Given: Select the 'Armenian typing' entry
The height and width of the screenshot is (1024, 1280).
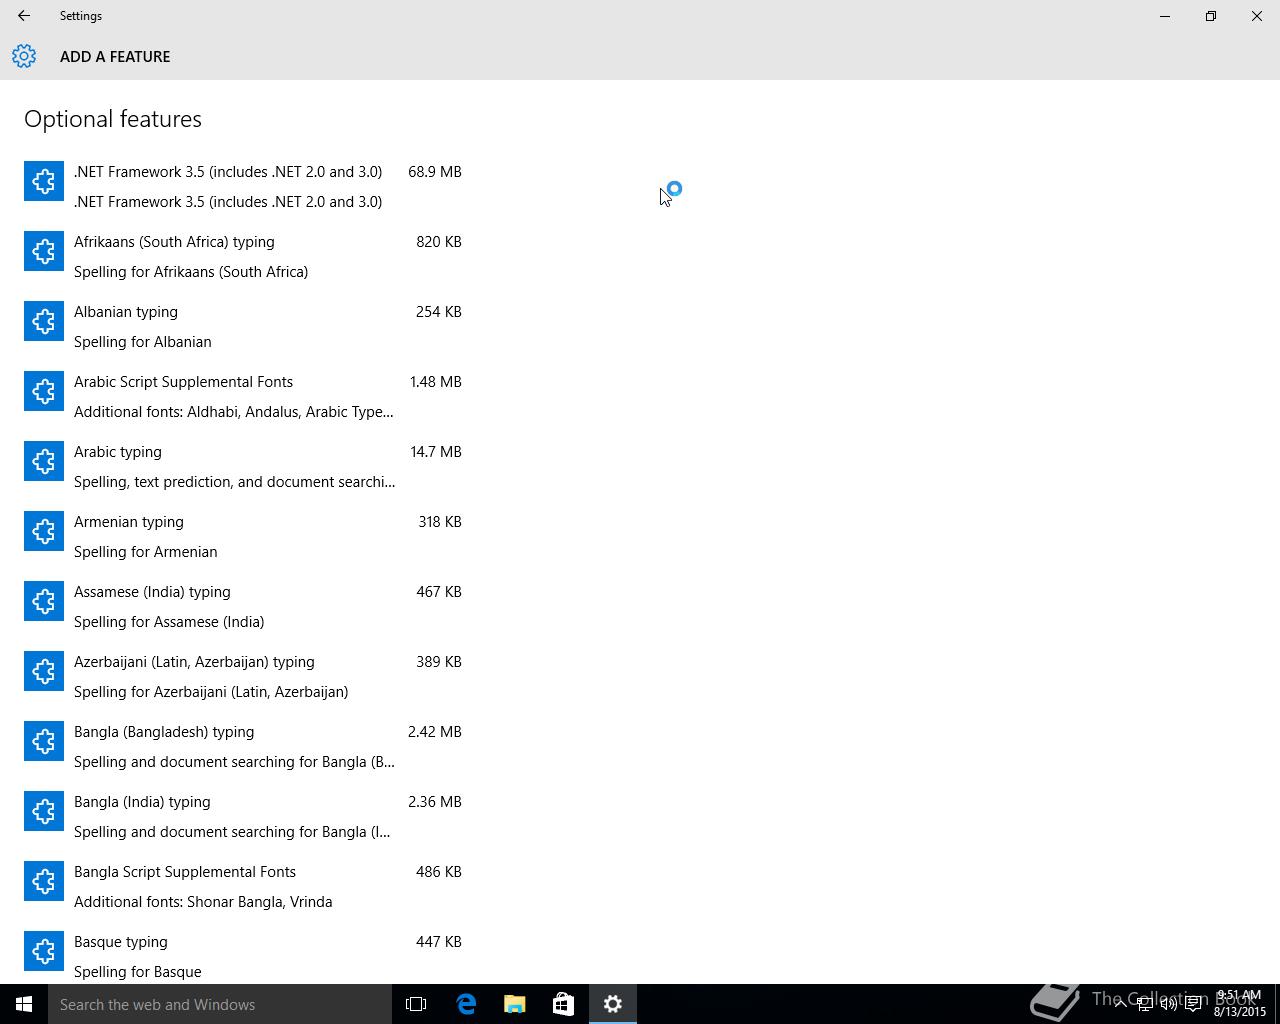Looking at the screenshot, I should tap(129, 522).
